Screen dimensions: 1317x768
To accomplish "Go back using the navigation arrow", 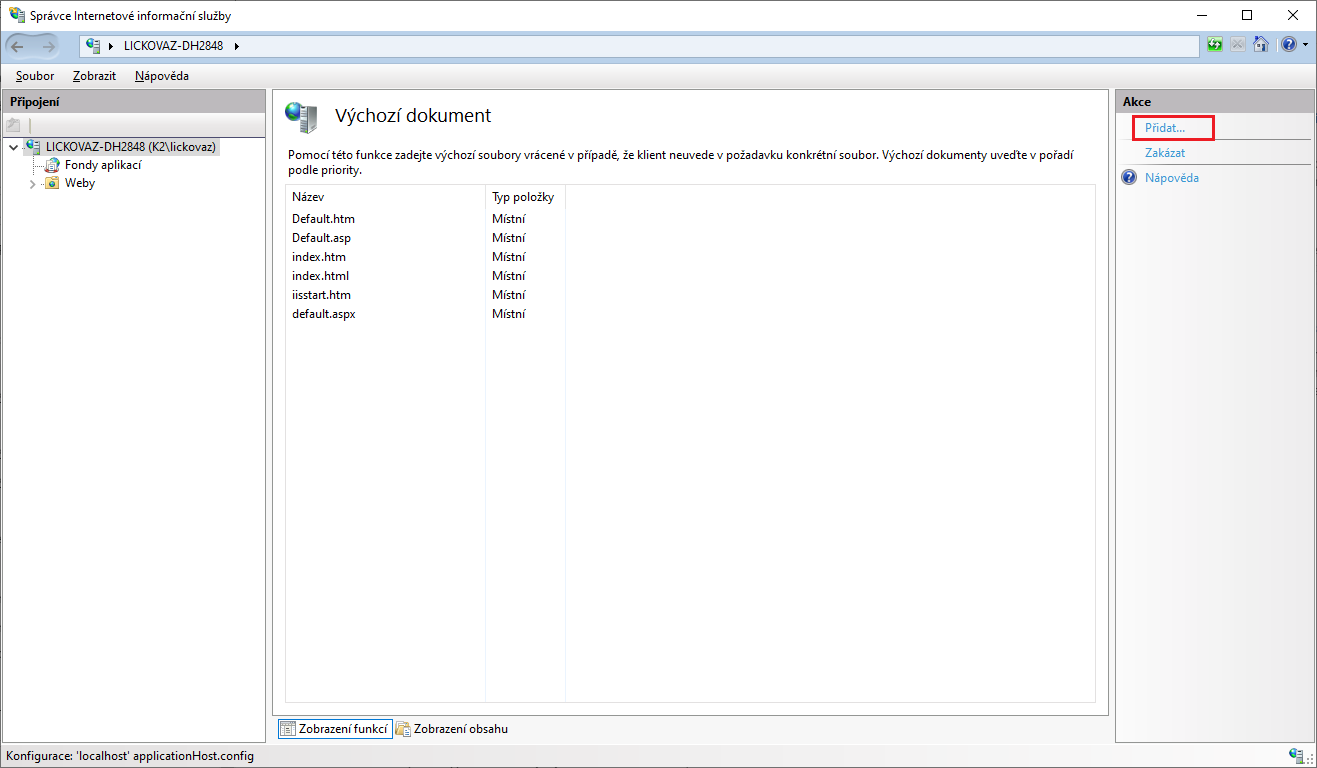I will point(17,46).
